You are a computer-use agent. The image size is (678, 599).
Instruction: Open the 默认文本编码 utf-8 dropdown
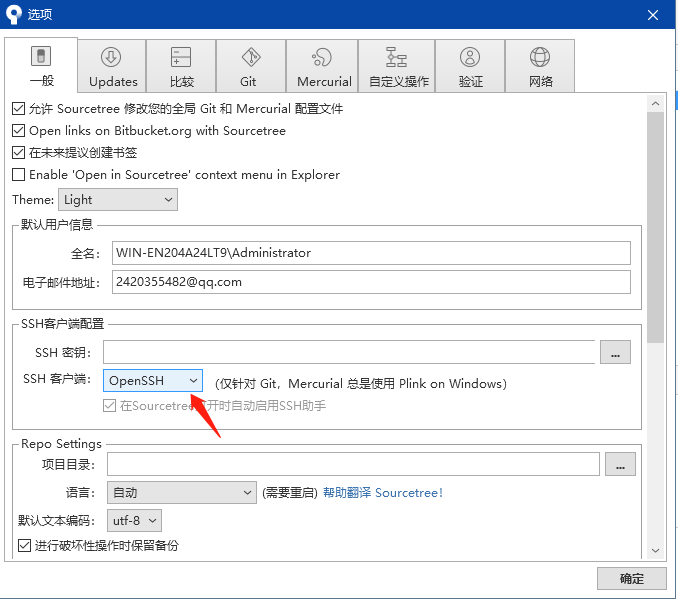coord(134,520)
